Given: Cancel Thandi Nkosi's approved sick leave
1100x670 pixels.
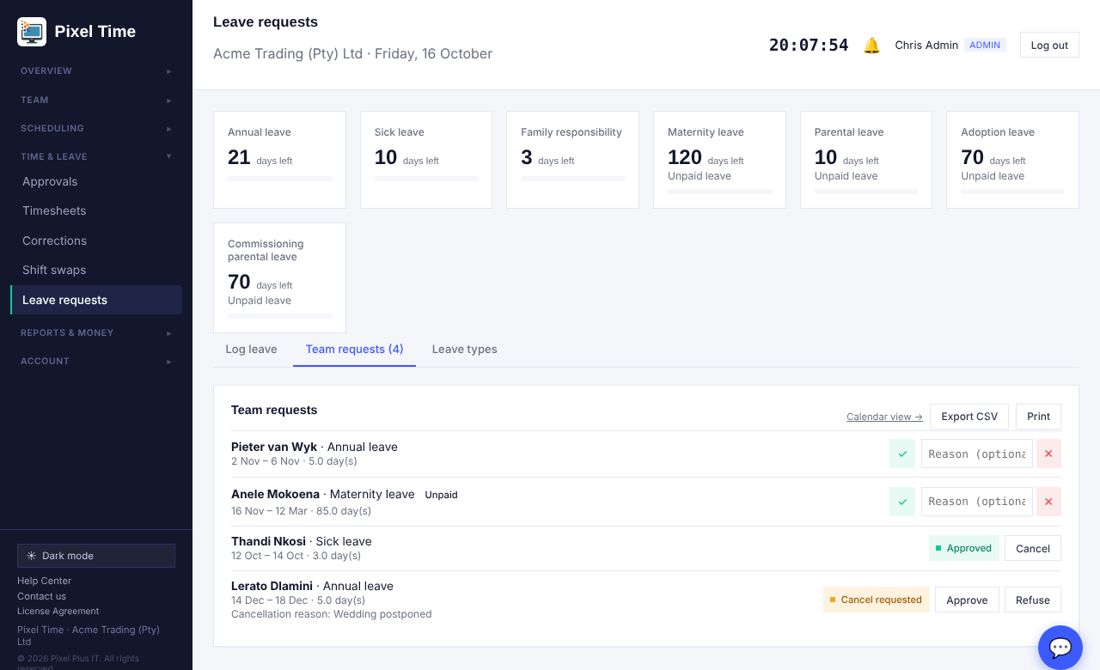Looking at the screenshot, I should 1033,549.
